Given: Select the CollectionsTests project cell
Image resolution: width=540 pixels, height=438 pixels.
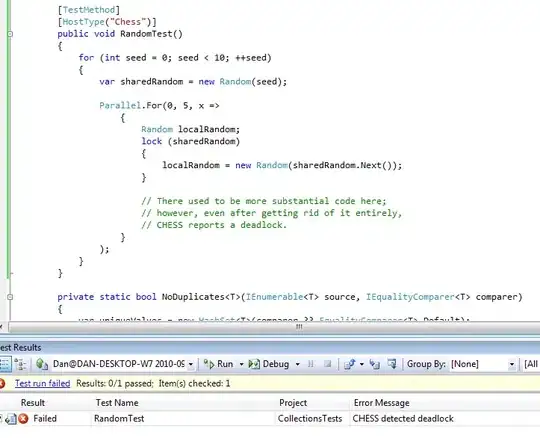Looking at the screenshot, I should (310, 418).
